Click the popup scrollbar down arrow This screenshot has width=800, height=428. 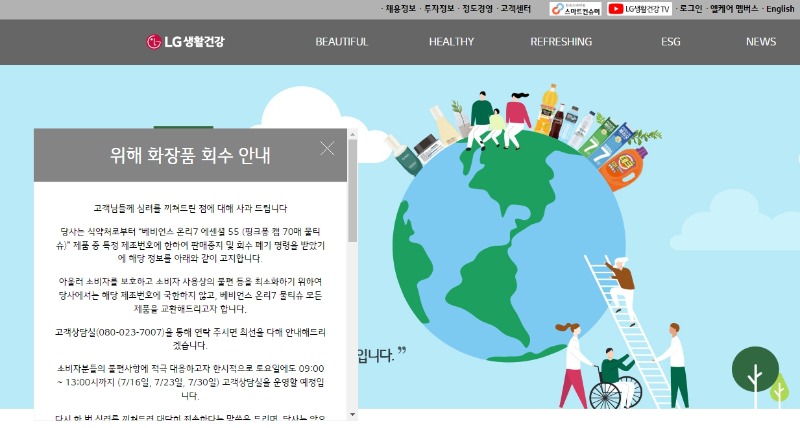353,414
